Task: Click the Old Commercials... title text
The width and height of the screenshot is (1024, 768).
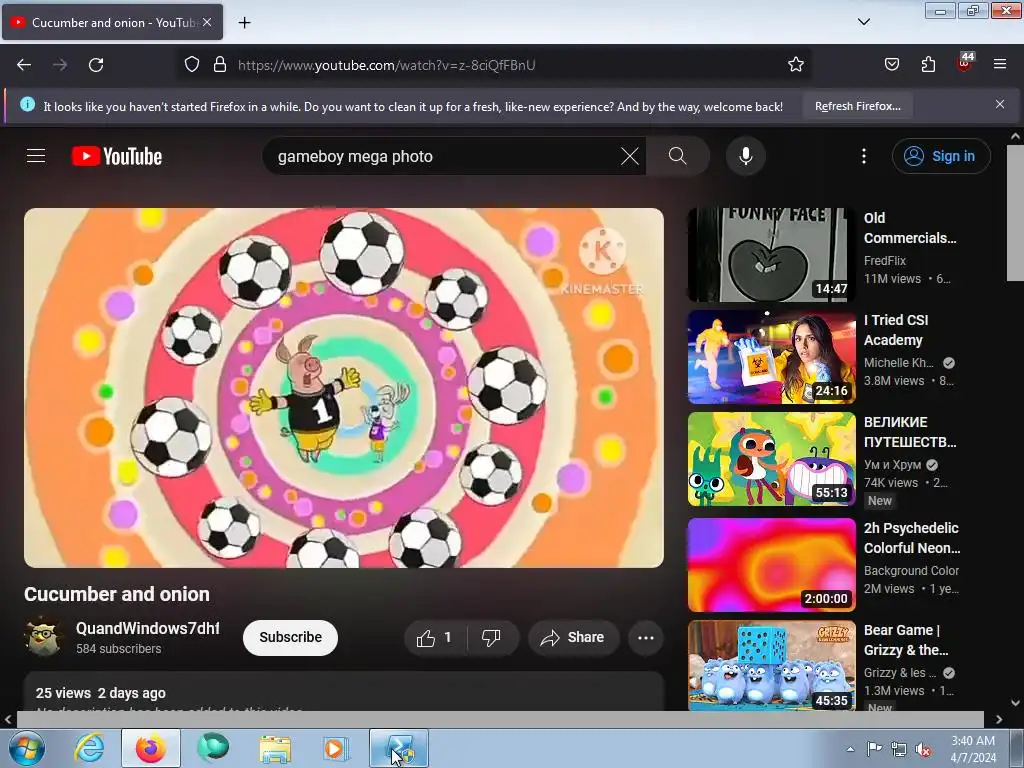Action: tap(910, 228)
